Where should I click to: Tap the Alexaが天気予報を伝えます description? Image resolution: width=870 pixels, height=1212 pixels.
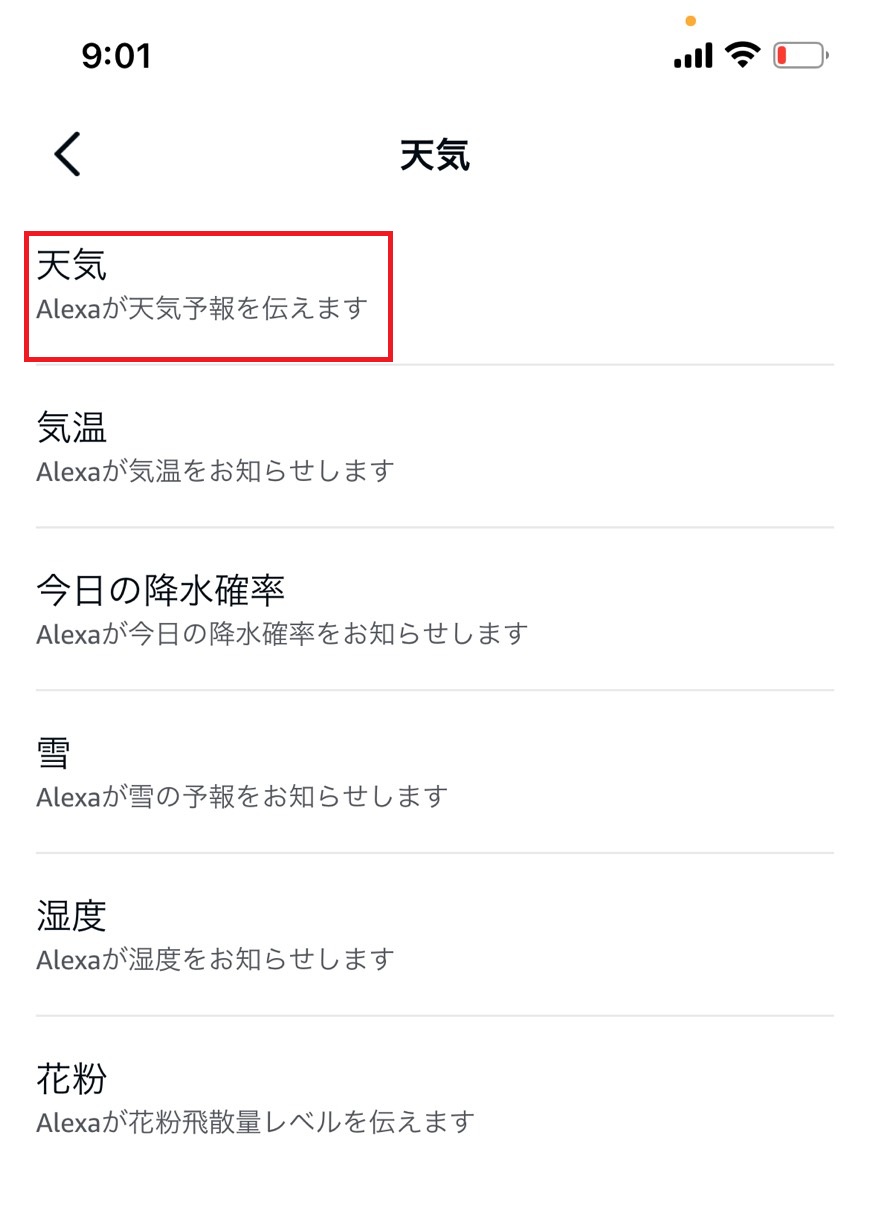tap(203, 307)
